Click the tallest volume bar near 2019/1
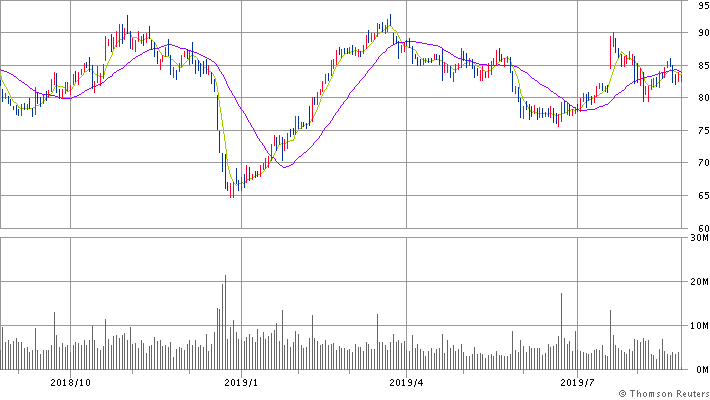The height and width of the screenshot is (400, 710). (225, 322)
